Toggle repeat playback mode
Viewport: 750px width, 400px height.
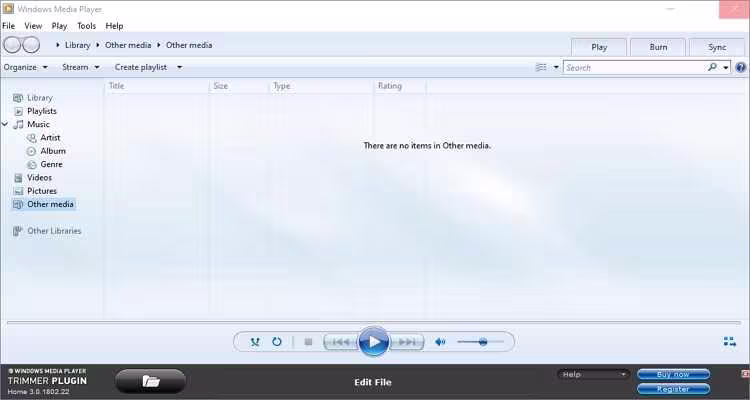276,342
